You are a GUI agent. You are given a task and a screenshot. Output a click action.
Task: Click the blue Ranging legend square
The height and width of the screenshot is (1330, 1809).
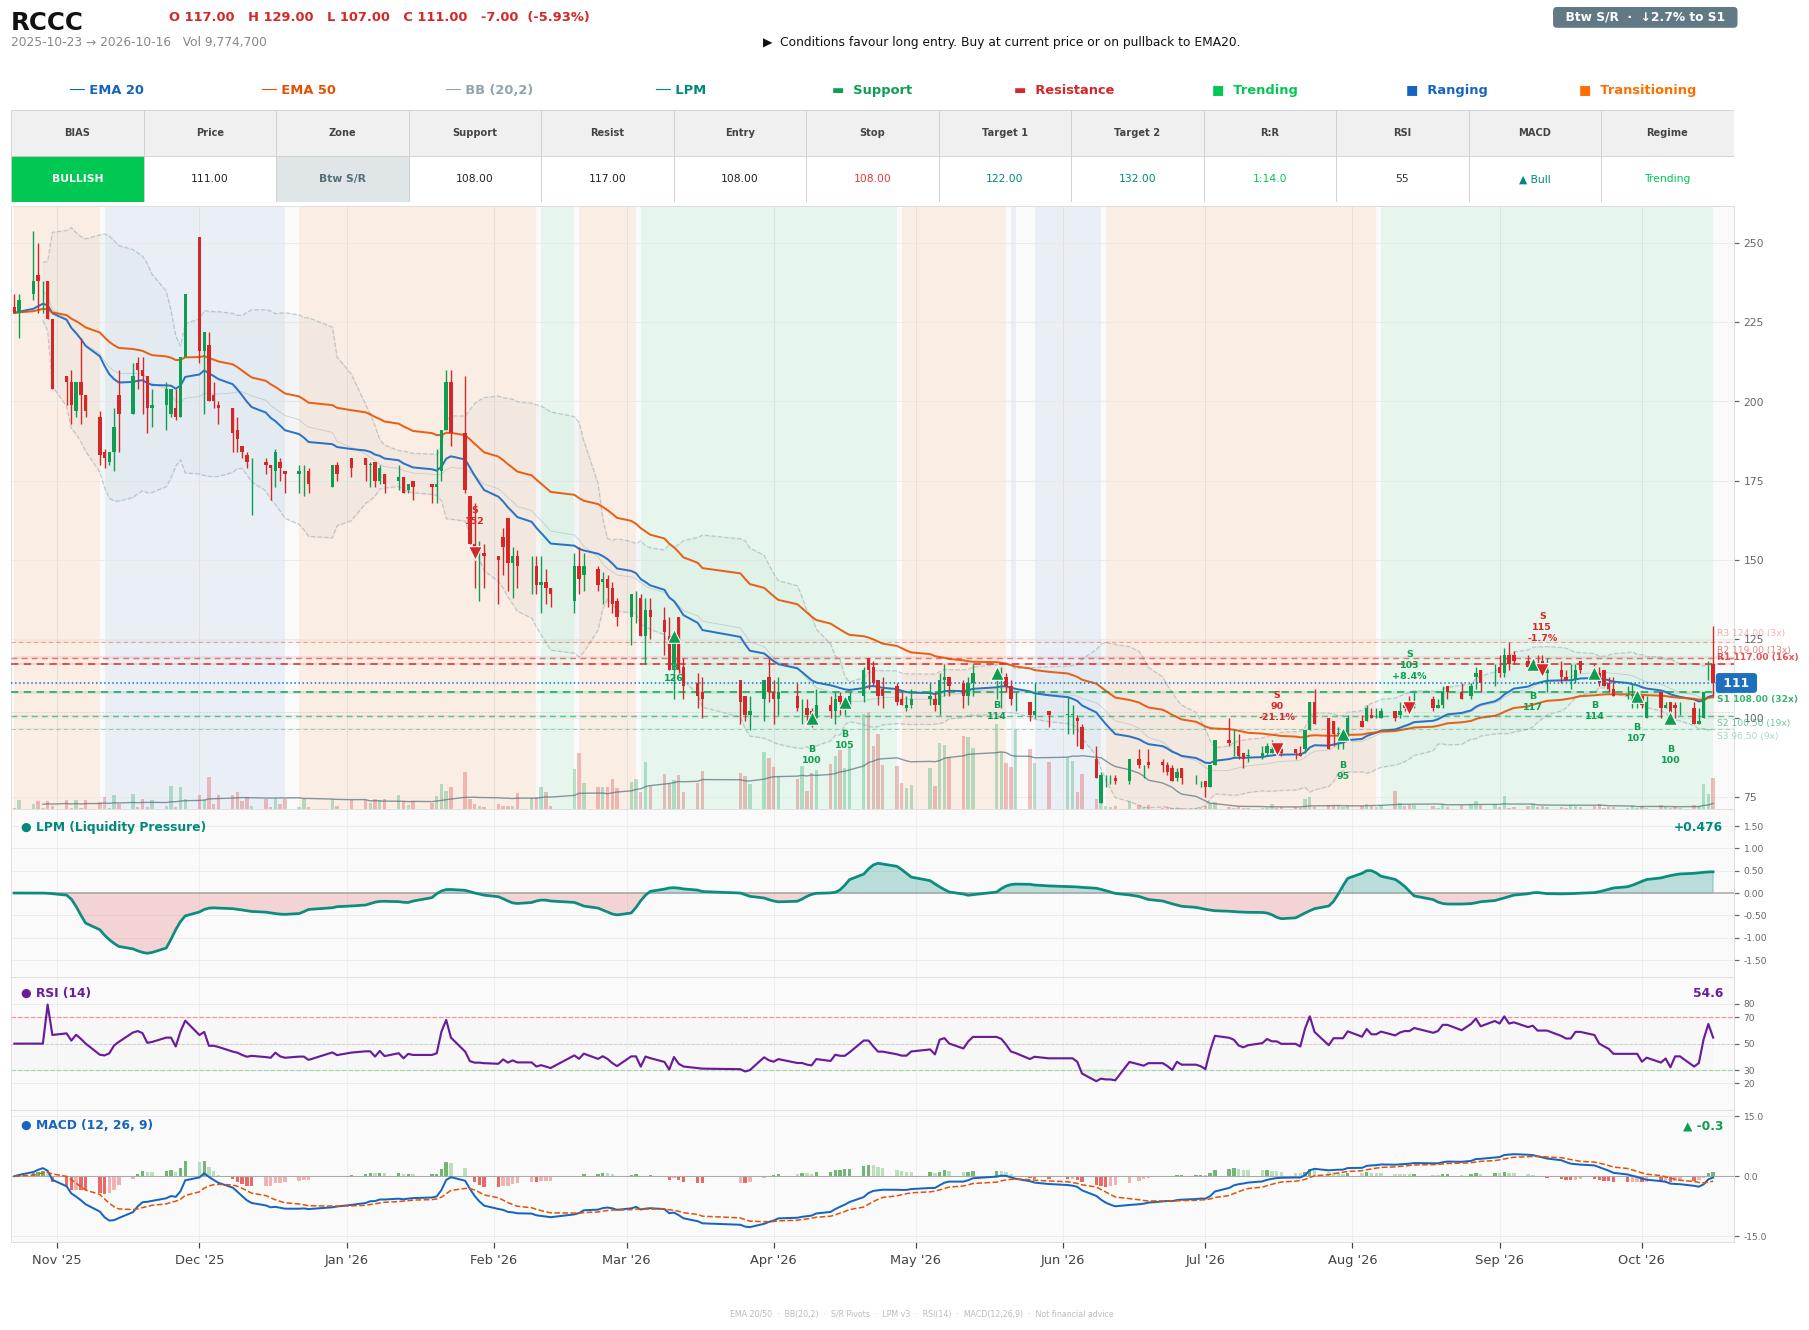tap(1411, 90)
